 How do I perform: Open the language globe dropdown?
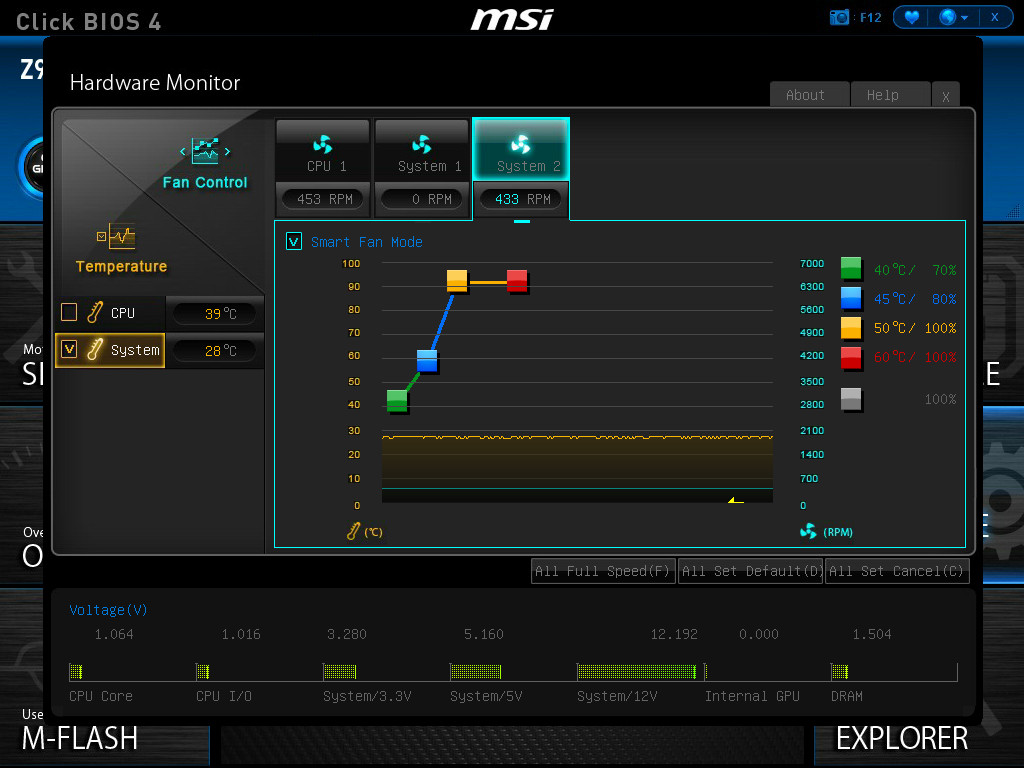point(953,17)
